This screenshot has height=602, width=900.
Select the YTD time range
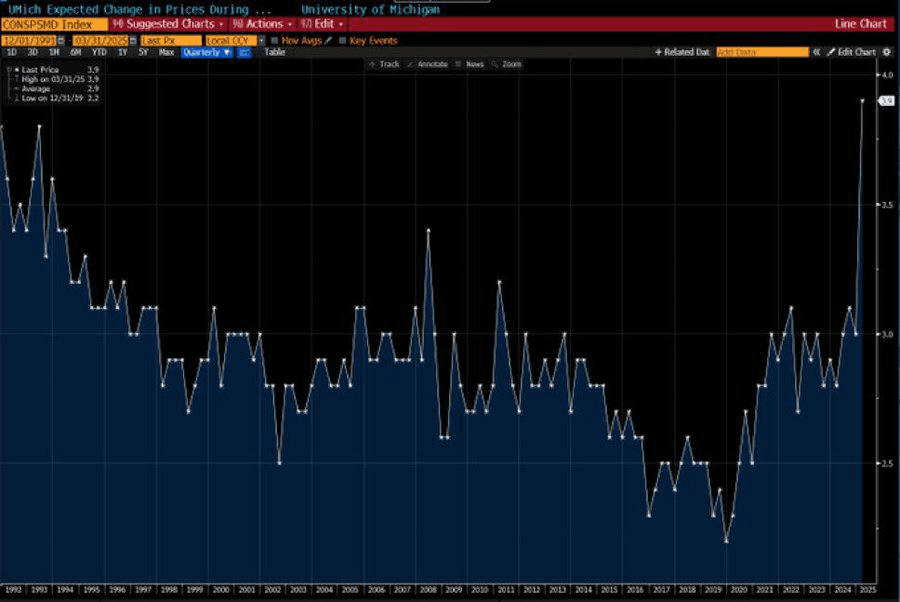(x=99, y=52)
